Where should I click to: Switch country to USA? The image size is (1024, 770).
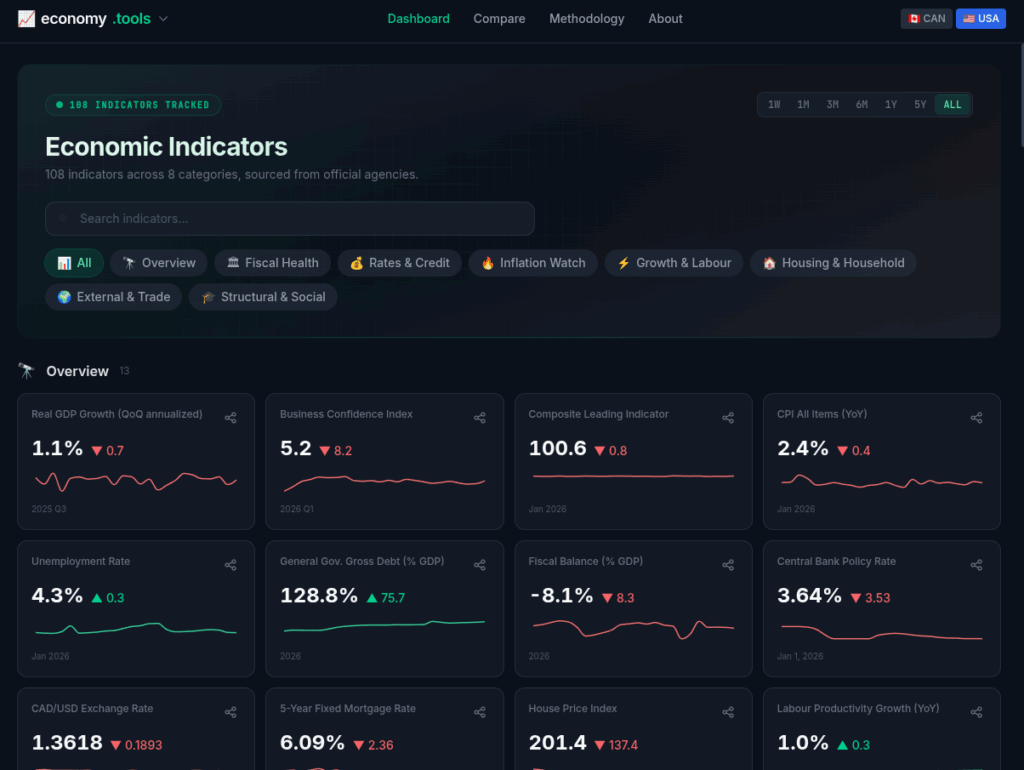pos(980,18)
